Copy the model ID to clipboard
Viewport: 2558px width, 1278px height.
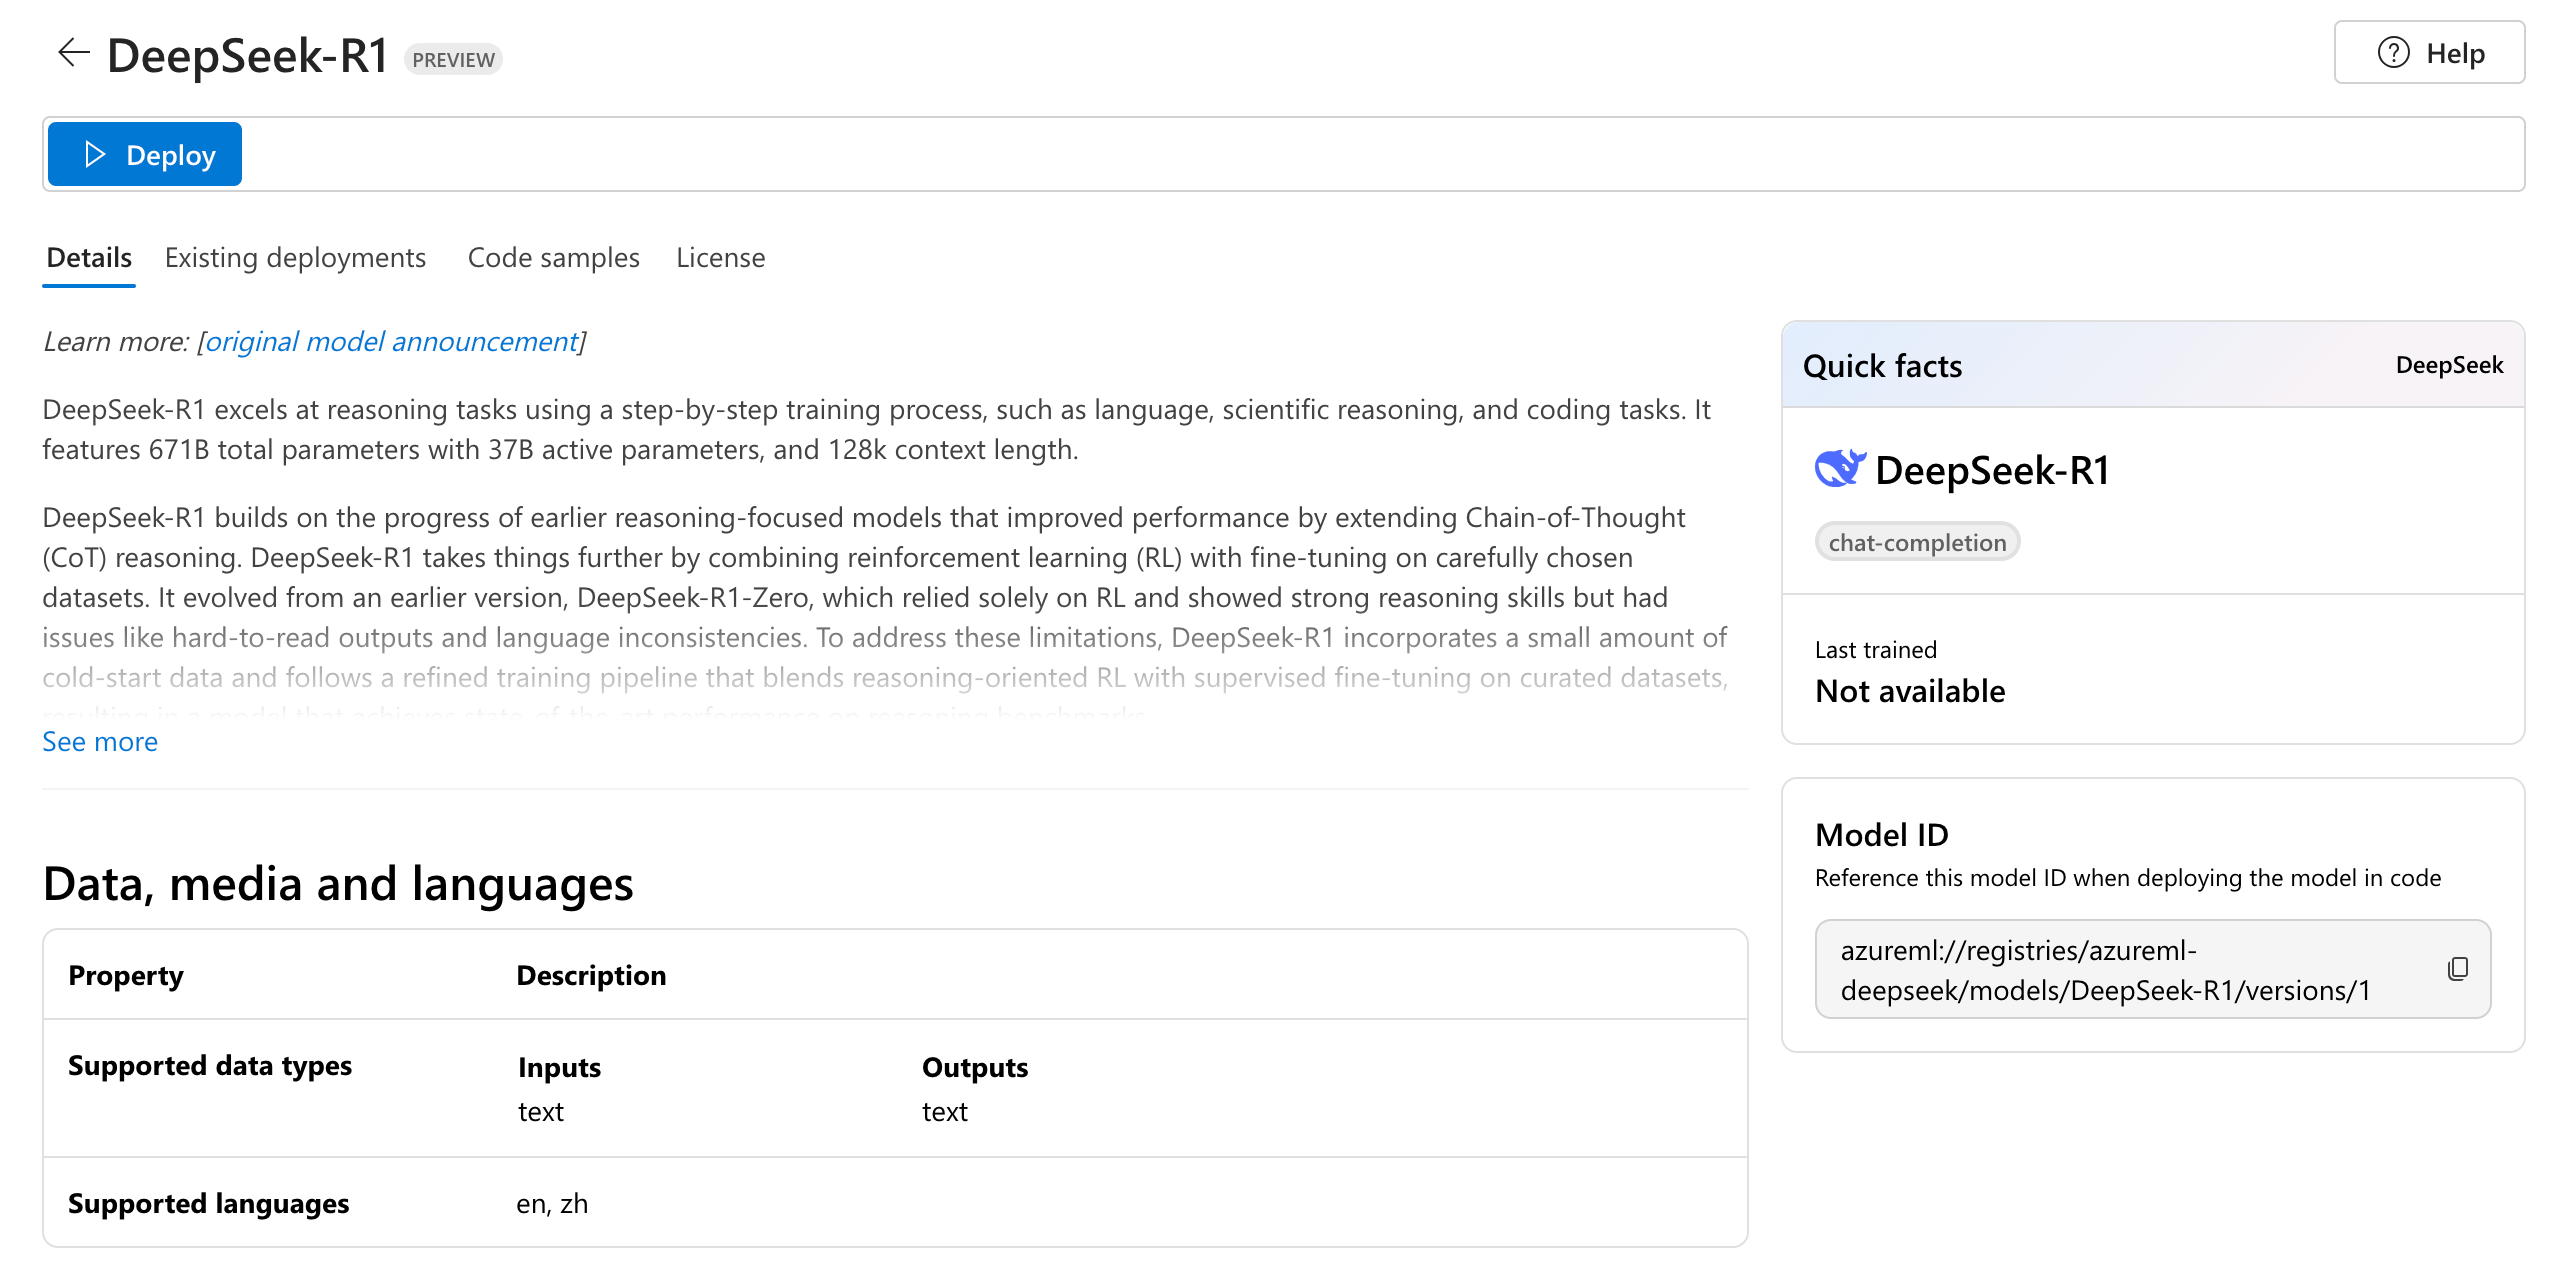point(2457,969)
